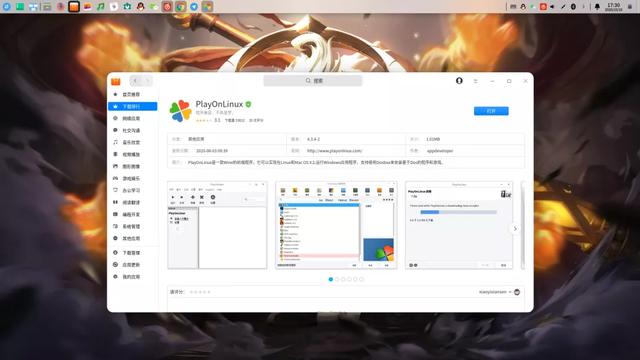Viewport: 640px width, 360px height.
Task: Open the keyboard icon in system tray
Action: 513,7
